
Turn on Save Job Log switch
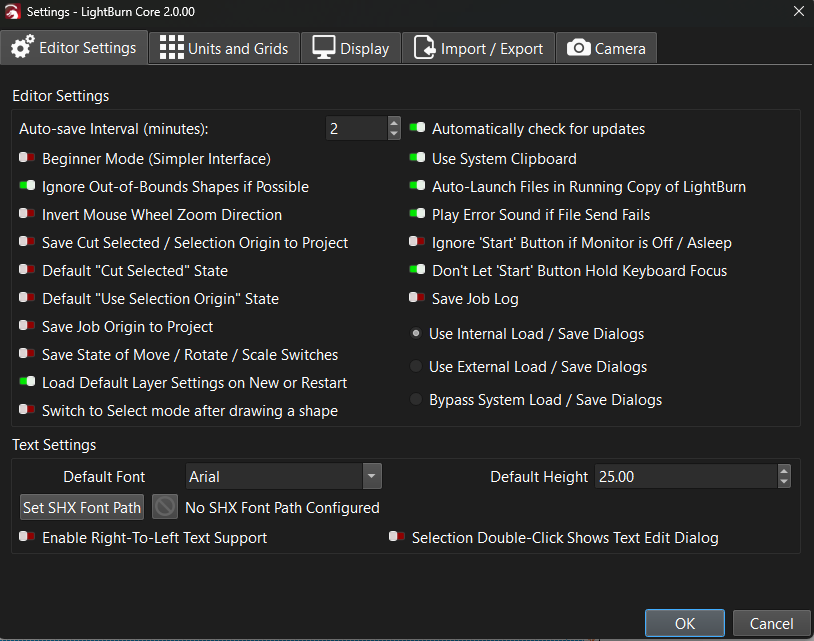[417, 298]
